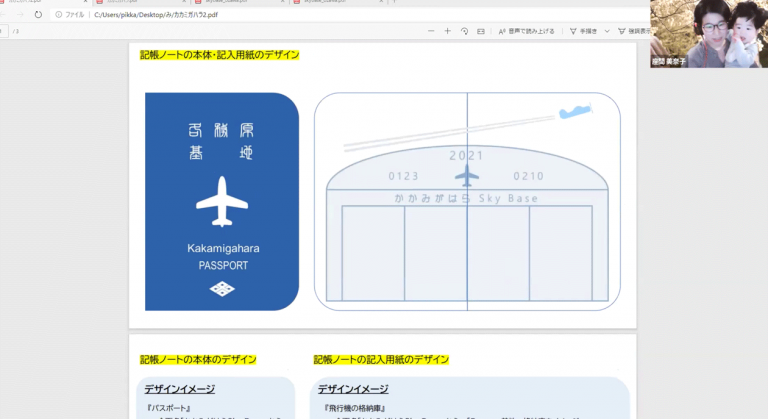The height and width of the screenshot is (419, 768).
Task: Click the white airplane icon on the passport
Action: pyautogui.click(x=222, y=201)
